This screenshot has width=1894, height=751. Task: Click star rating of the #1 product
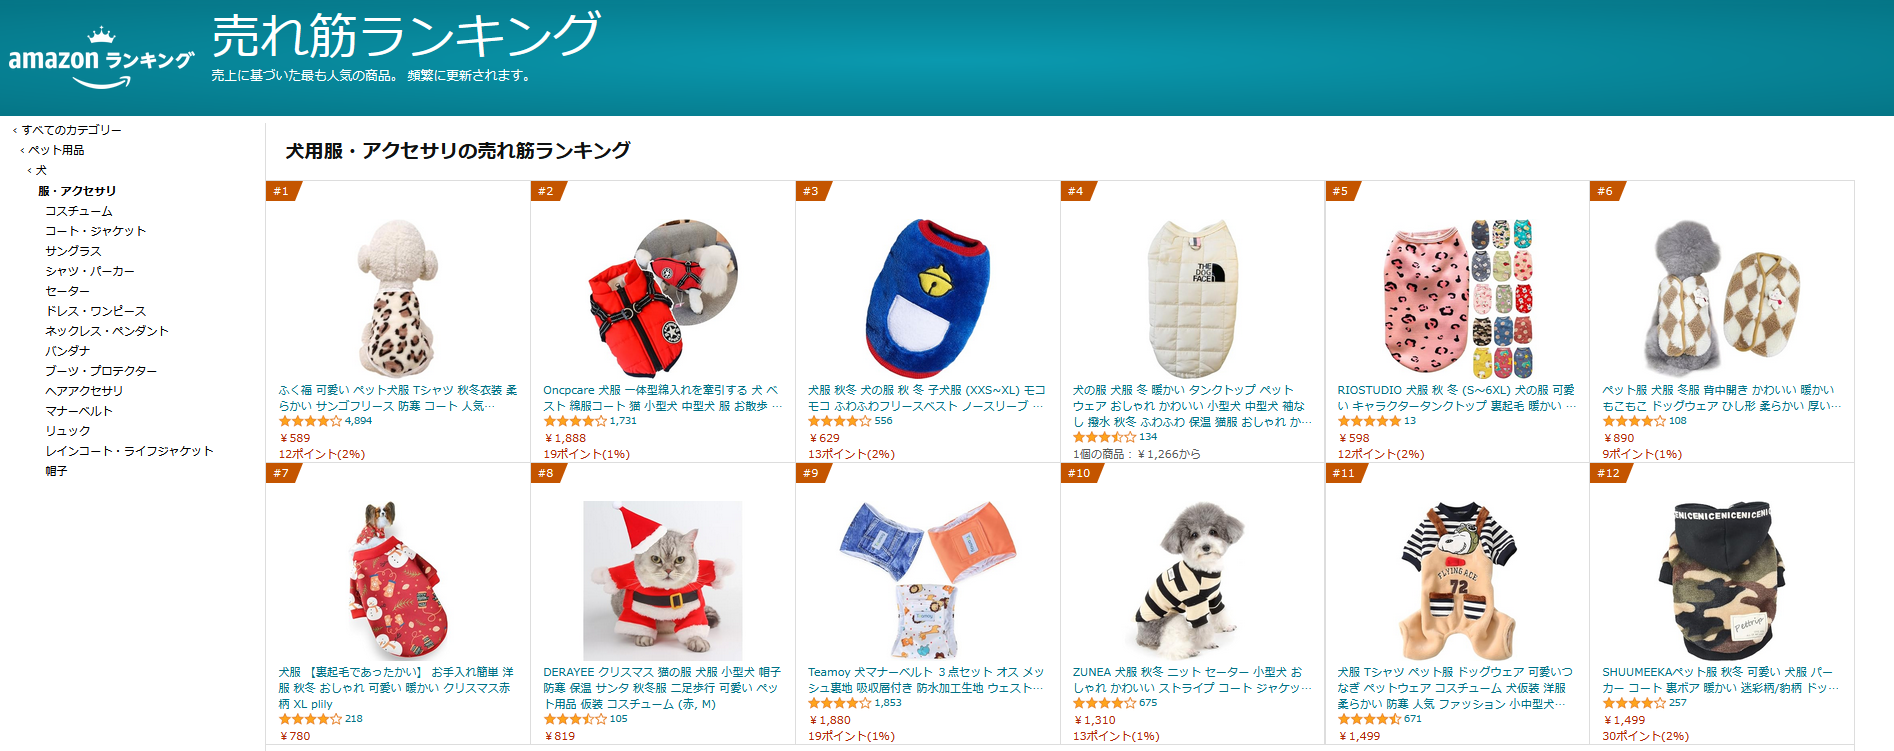click(310, 422)
